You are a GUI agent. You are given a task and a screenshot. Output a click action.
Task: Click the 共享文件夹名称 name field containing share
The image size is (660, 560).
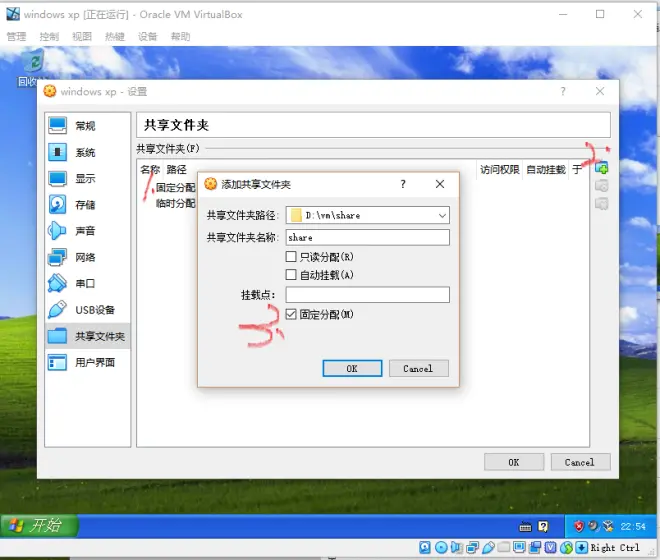point(367,237)
